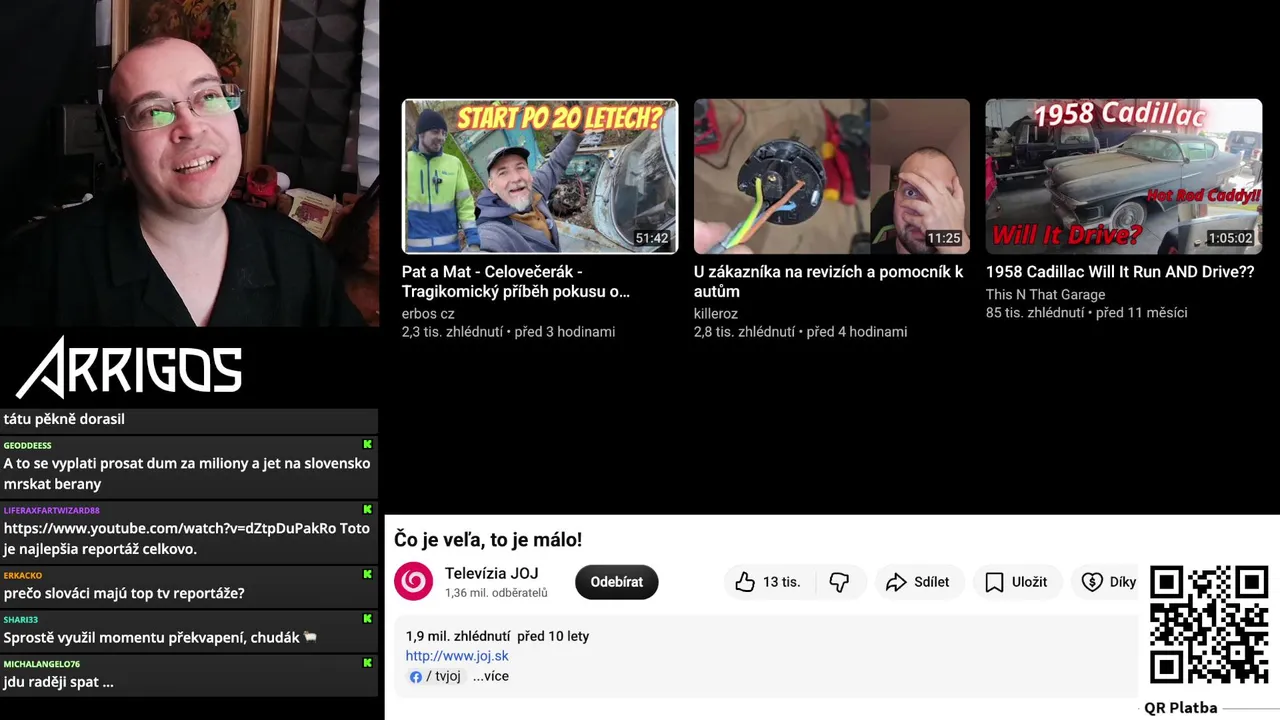The height and width of the screenshot is (720, 1280).
Task: Open the killeroz revize video thumbnail
Action: point(832,176)
